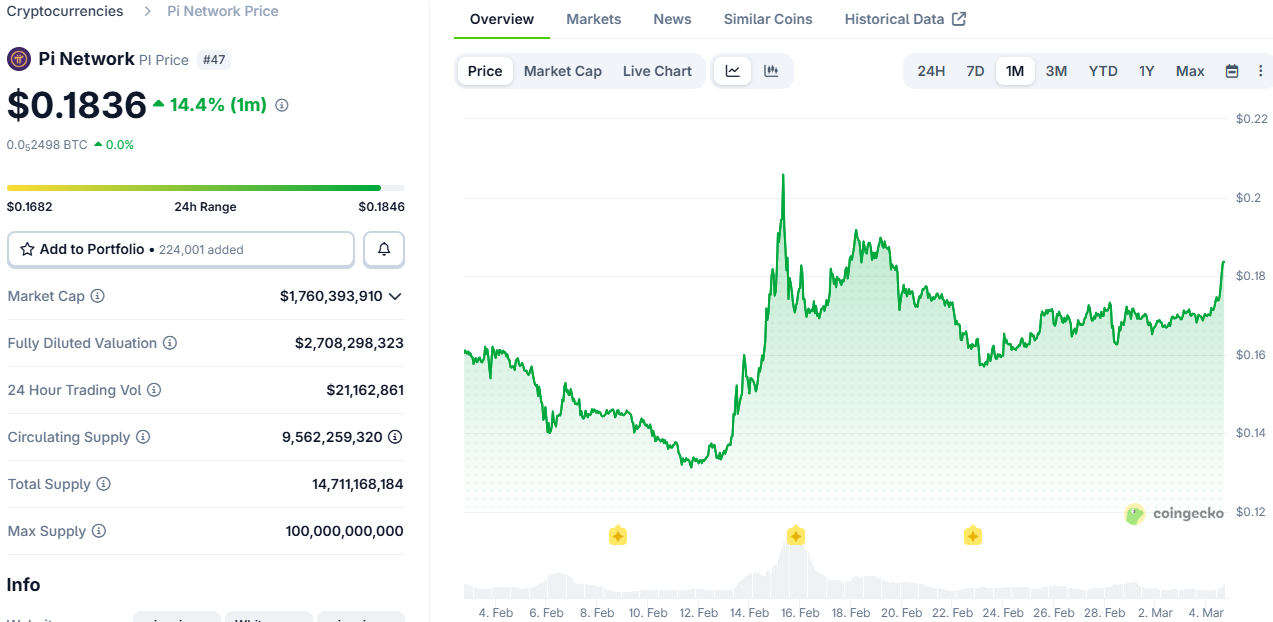Switch to the Markets tab
Image resolution: width=1273 pixels, height=622 pixels.
(x=593, y=19)
